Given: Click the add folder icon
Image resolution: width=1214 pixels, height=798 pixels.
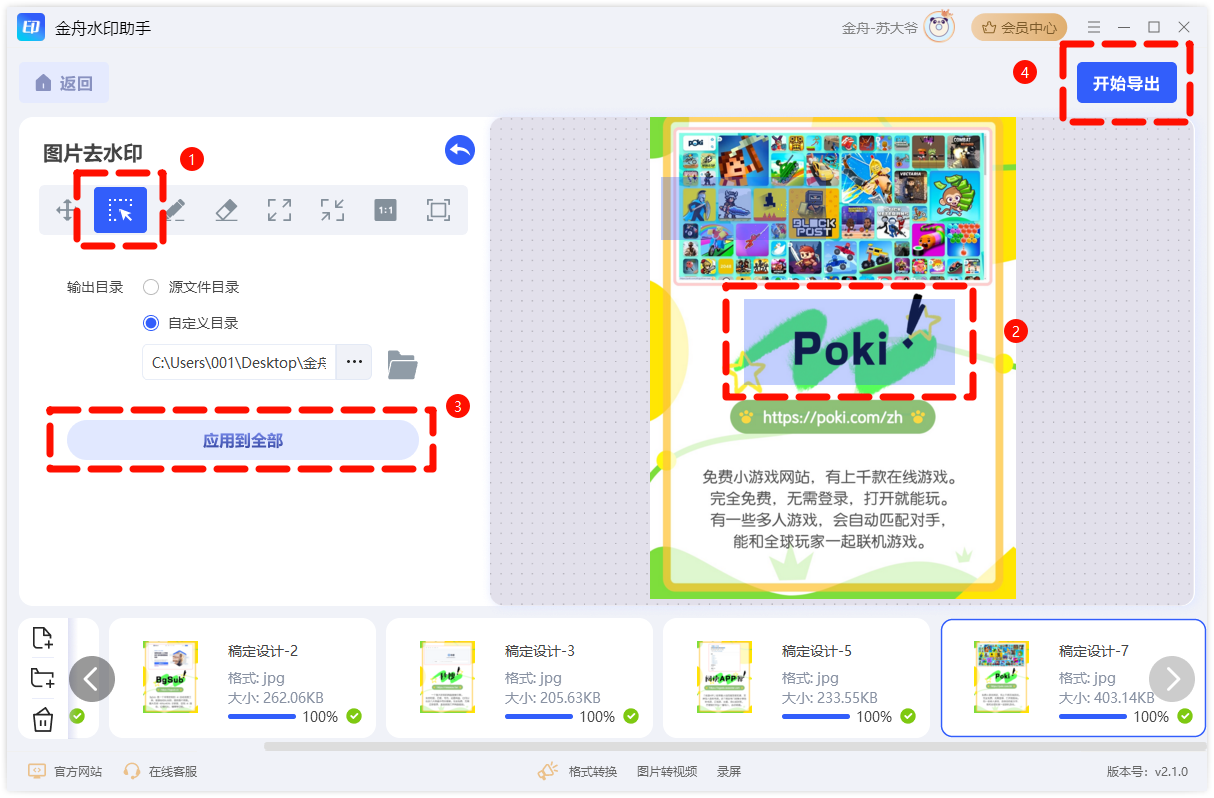Looking at the screenshot, I should [42, 679].
